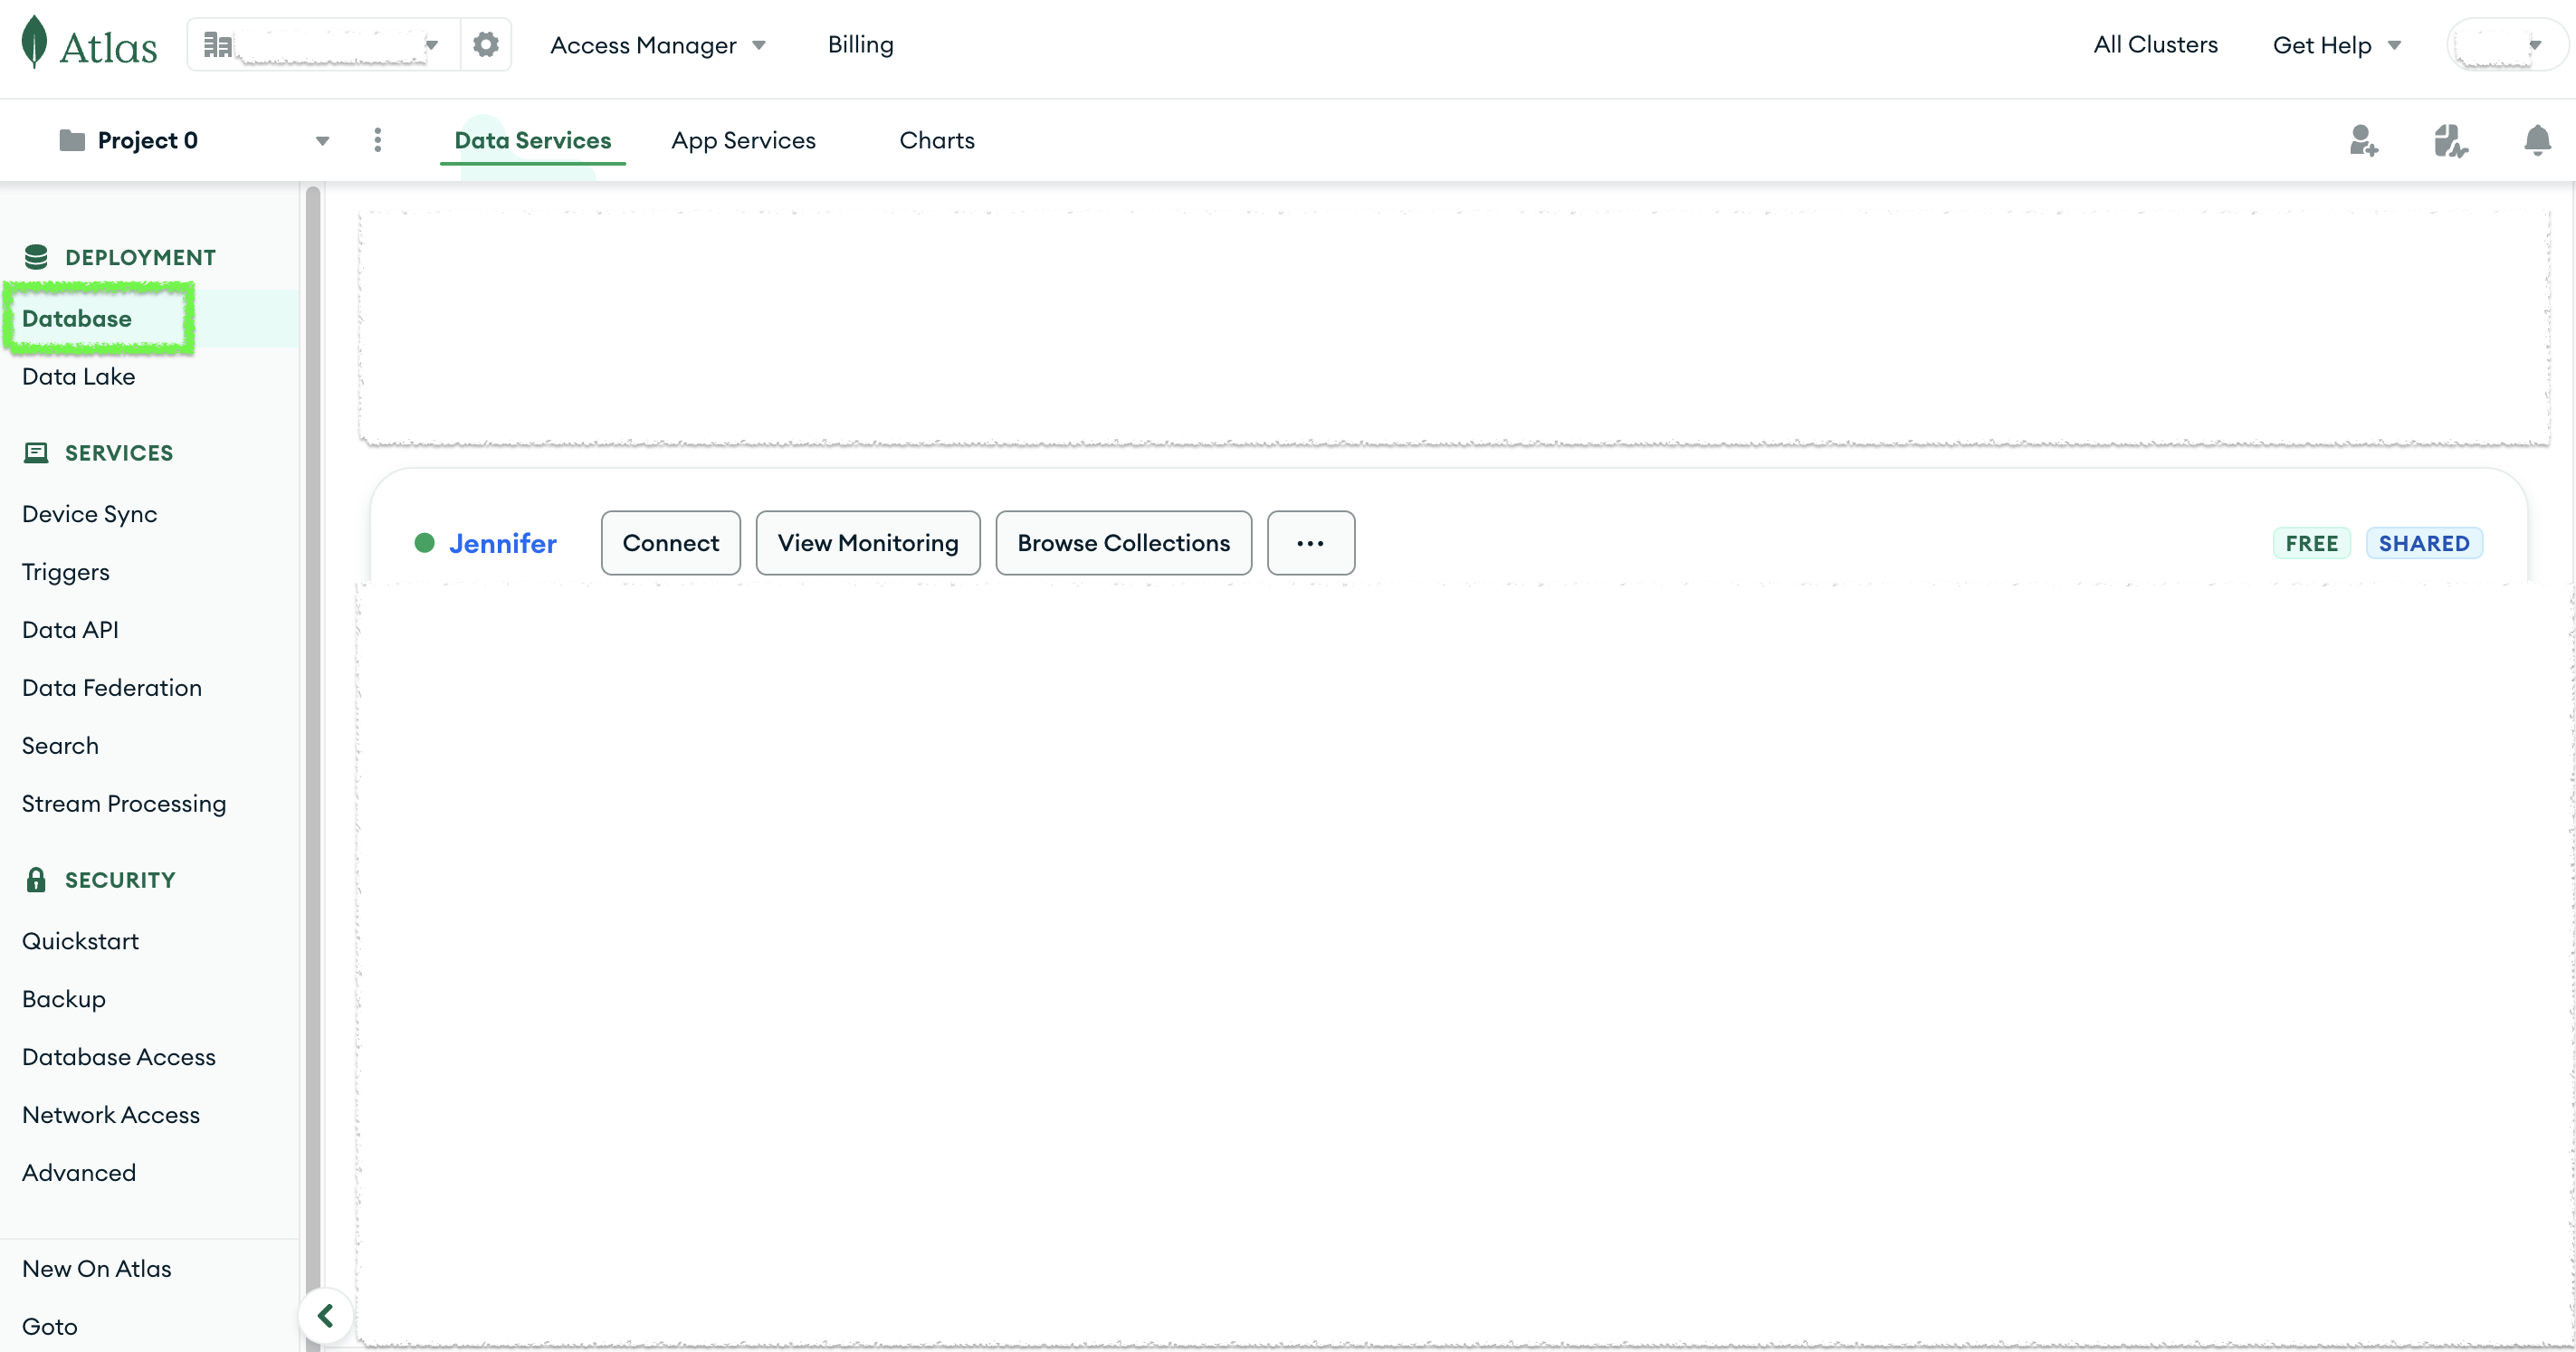Switch to App Services tab
The height and width of the screenshot is (1352, 2576).
743,140
